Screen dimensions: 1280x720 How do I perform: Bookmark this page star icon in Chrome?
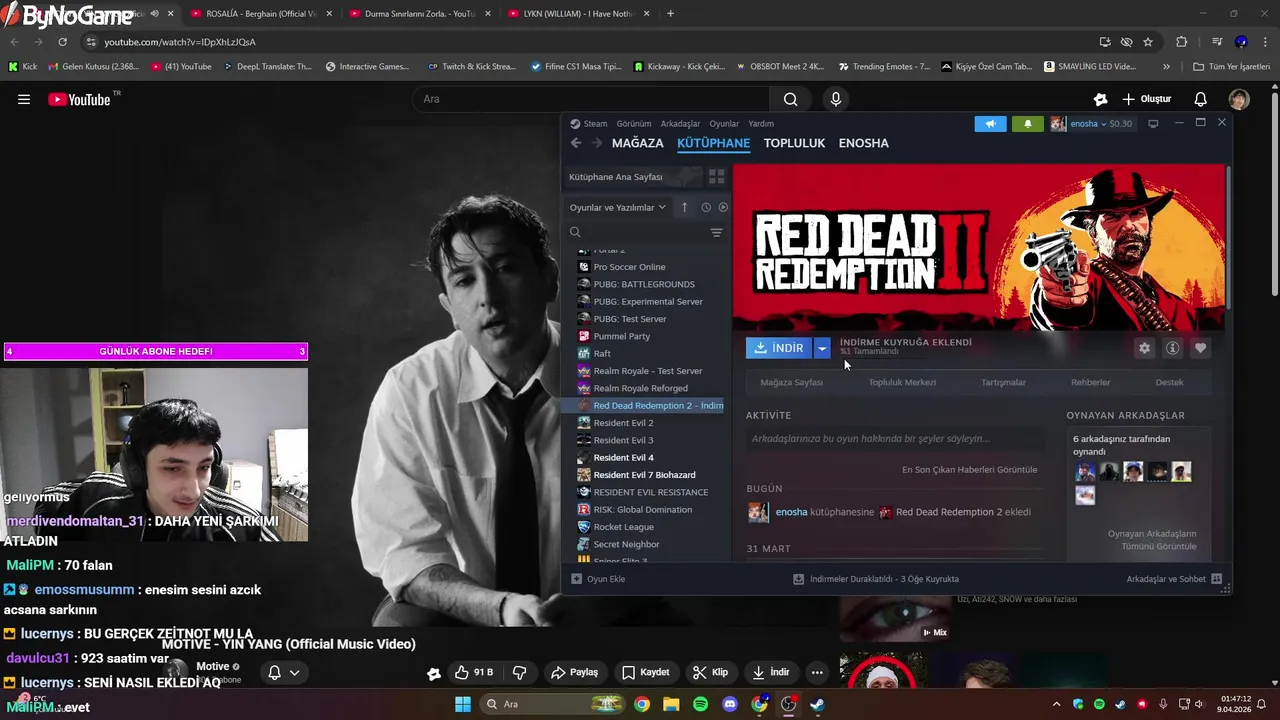pos(1148,42)
